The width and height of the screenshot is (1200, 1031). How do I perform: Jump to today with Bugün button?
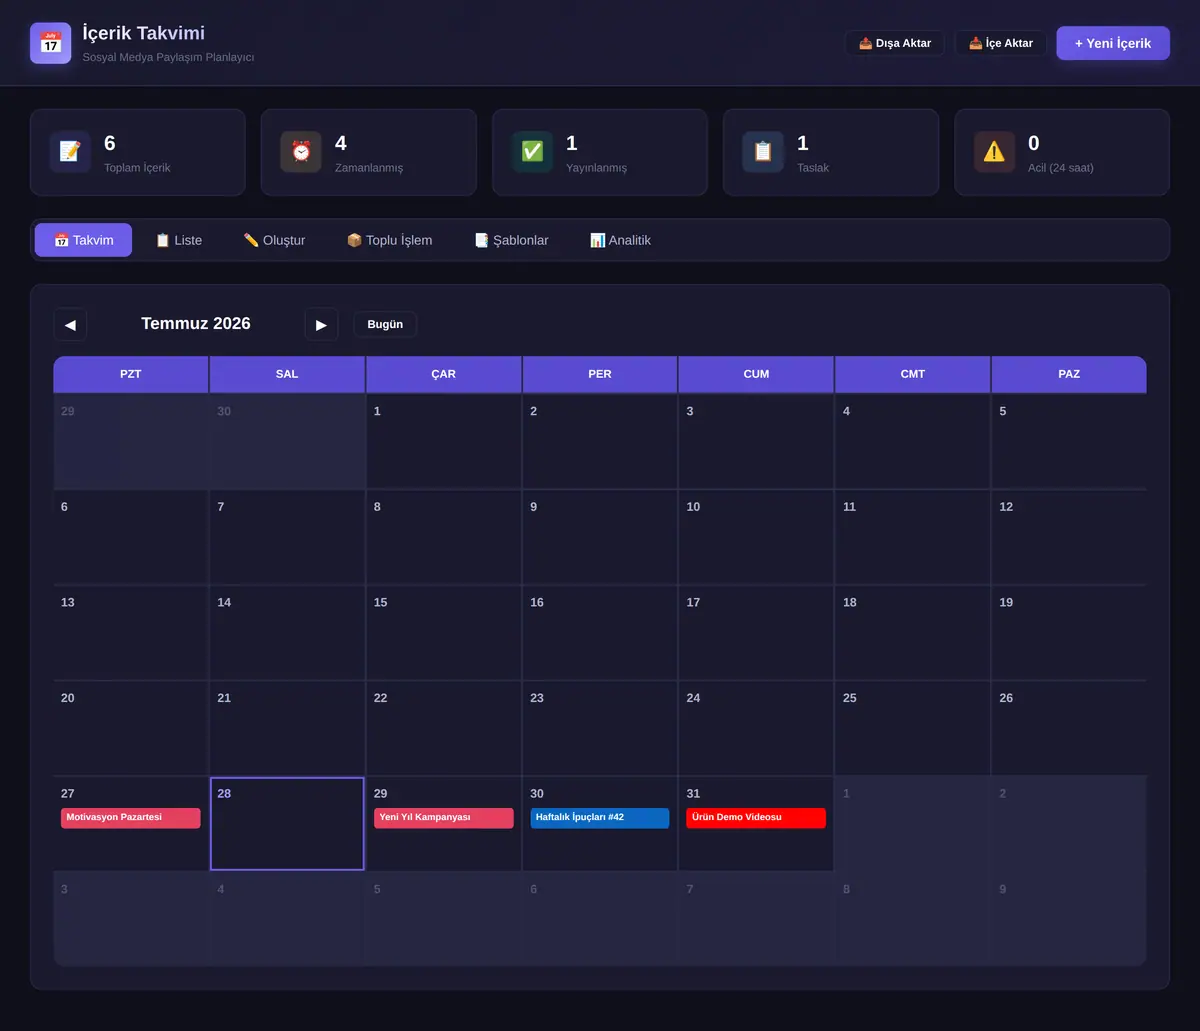[385, 324]
